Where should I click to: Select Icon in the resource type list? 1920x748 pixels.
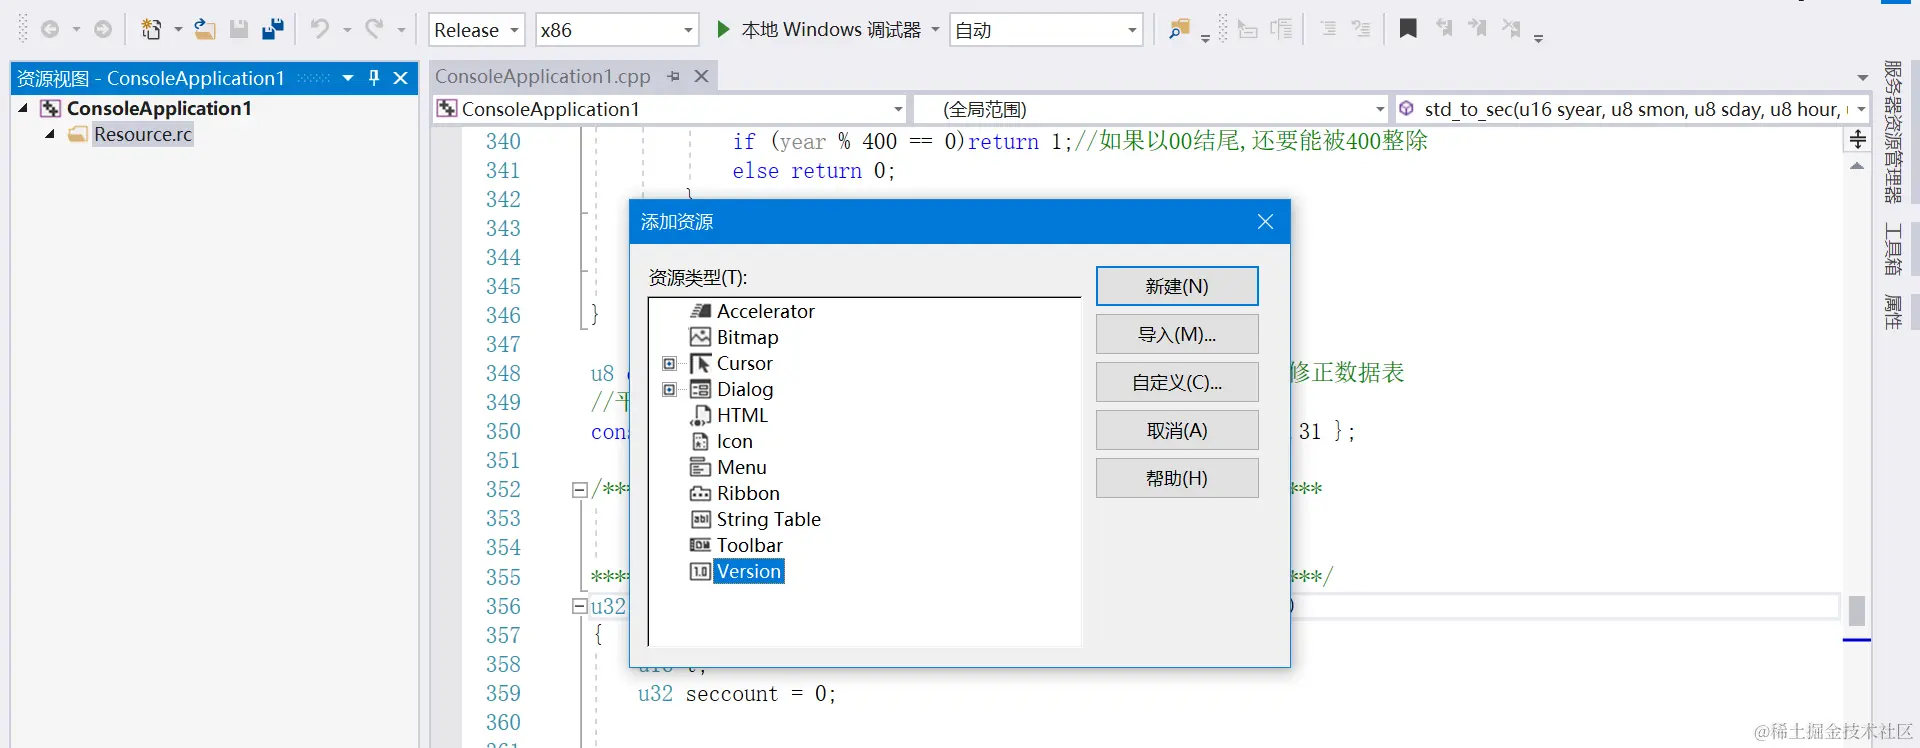point(722,441)
